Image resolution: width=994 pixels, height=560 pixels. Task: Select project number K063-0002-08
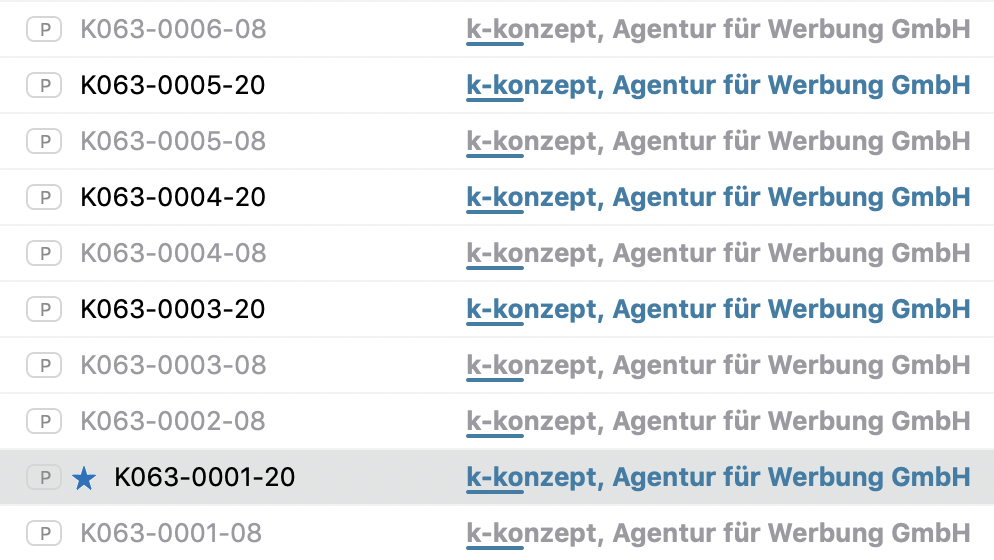tap(173, 422)
